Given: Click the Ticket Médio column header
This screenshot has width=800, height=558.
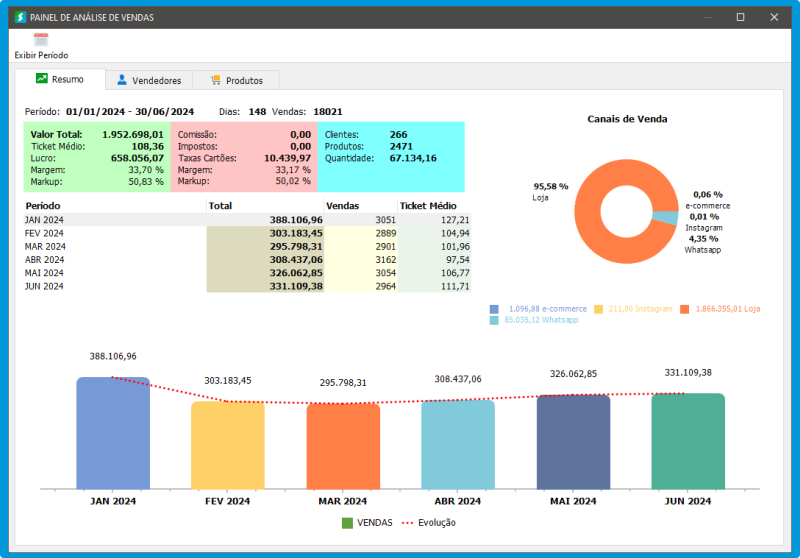Looking at the screenshot, I should (426, 205).
